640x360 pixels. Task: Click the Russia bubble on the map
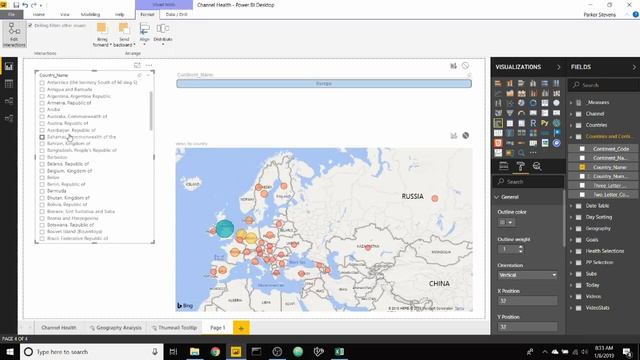(435, 198)
